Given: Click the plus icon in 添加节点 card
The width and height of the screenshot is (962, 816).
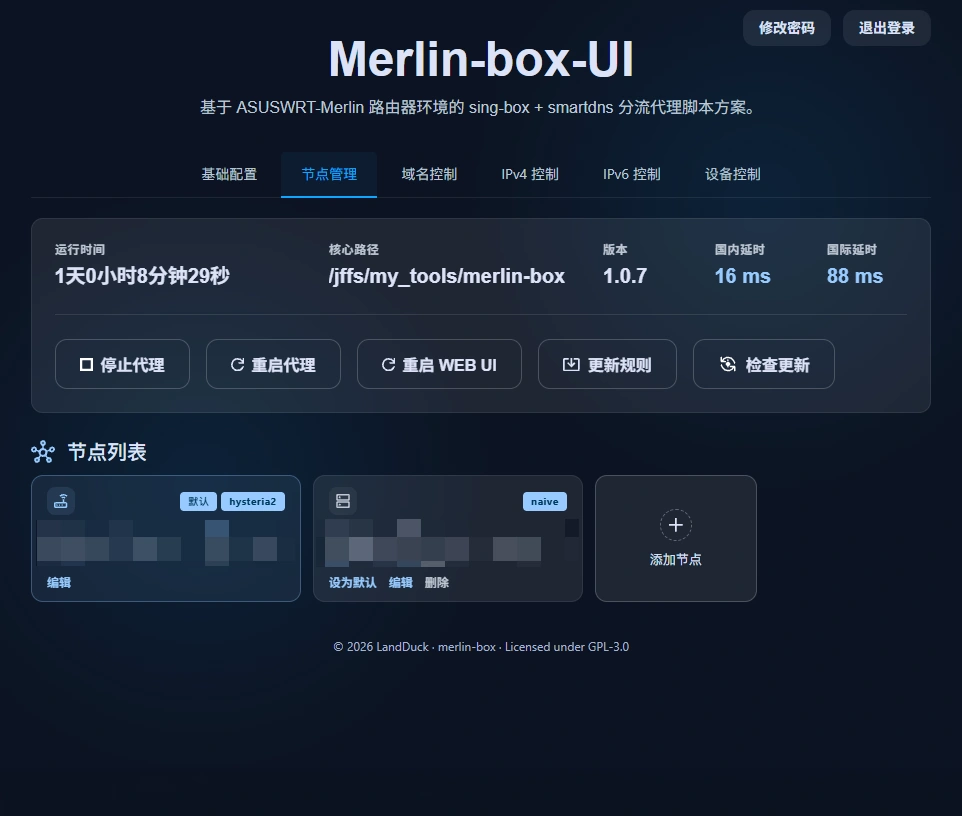Looking at the screenshot, I should (675, 525).
